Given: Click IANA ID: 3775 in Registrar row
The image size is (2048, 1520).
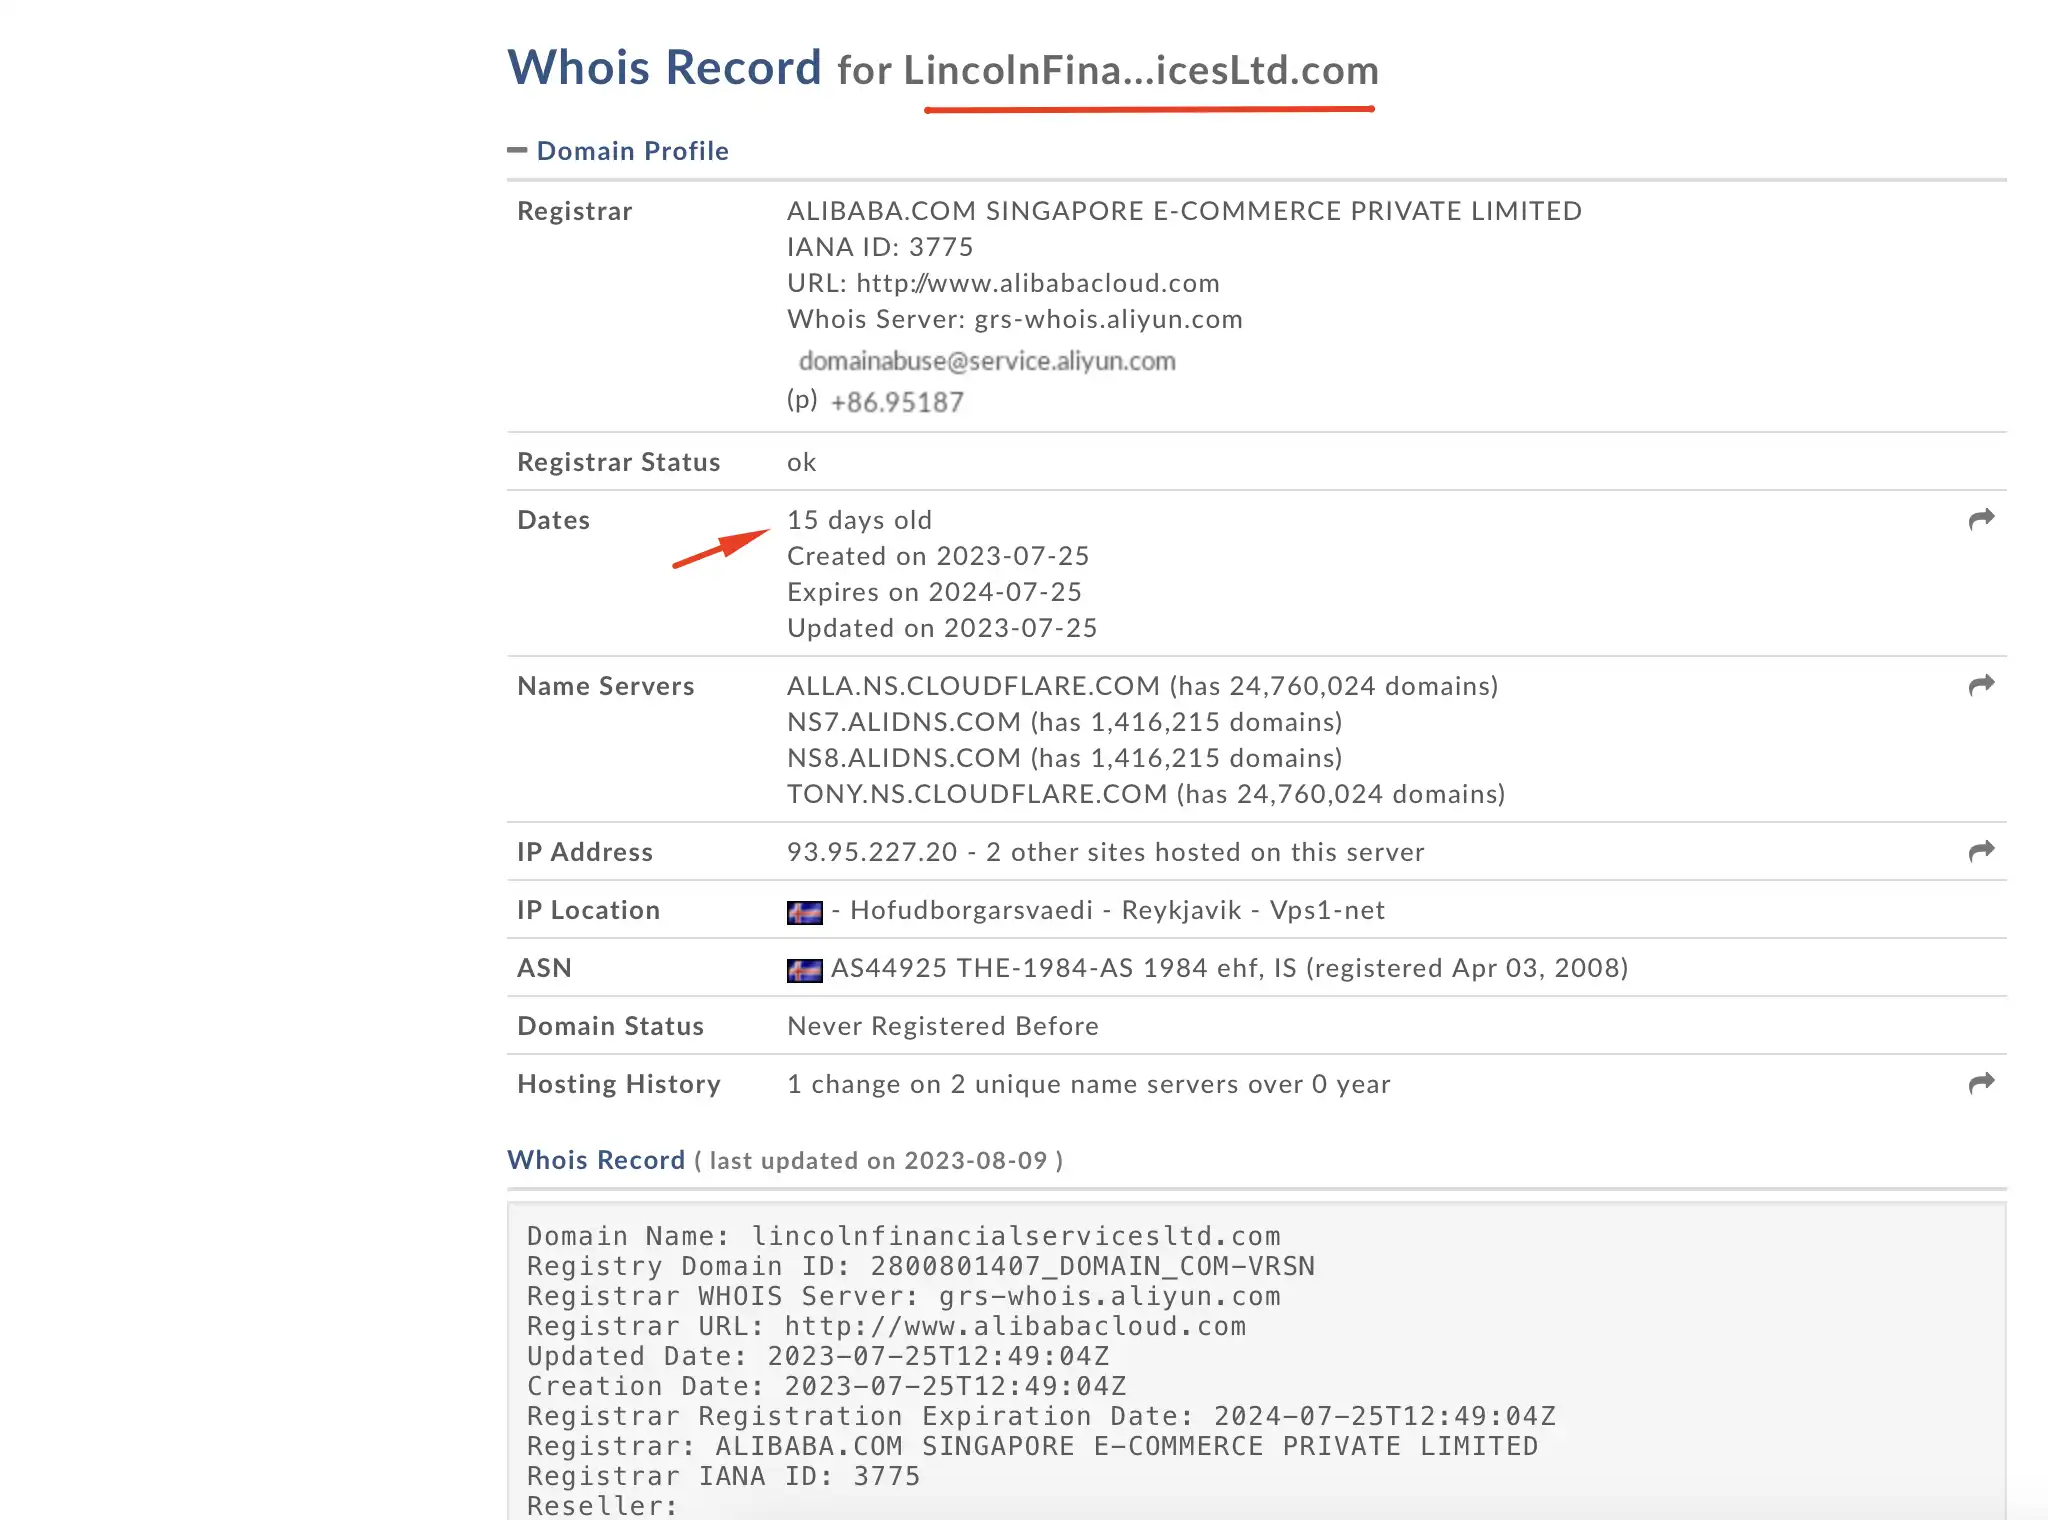Looking at the screenshot, I should click(880, 247).
